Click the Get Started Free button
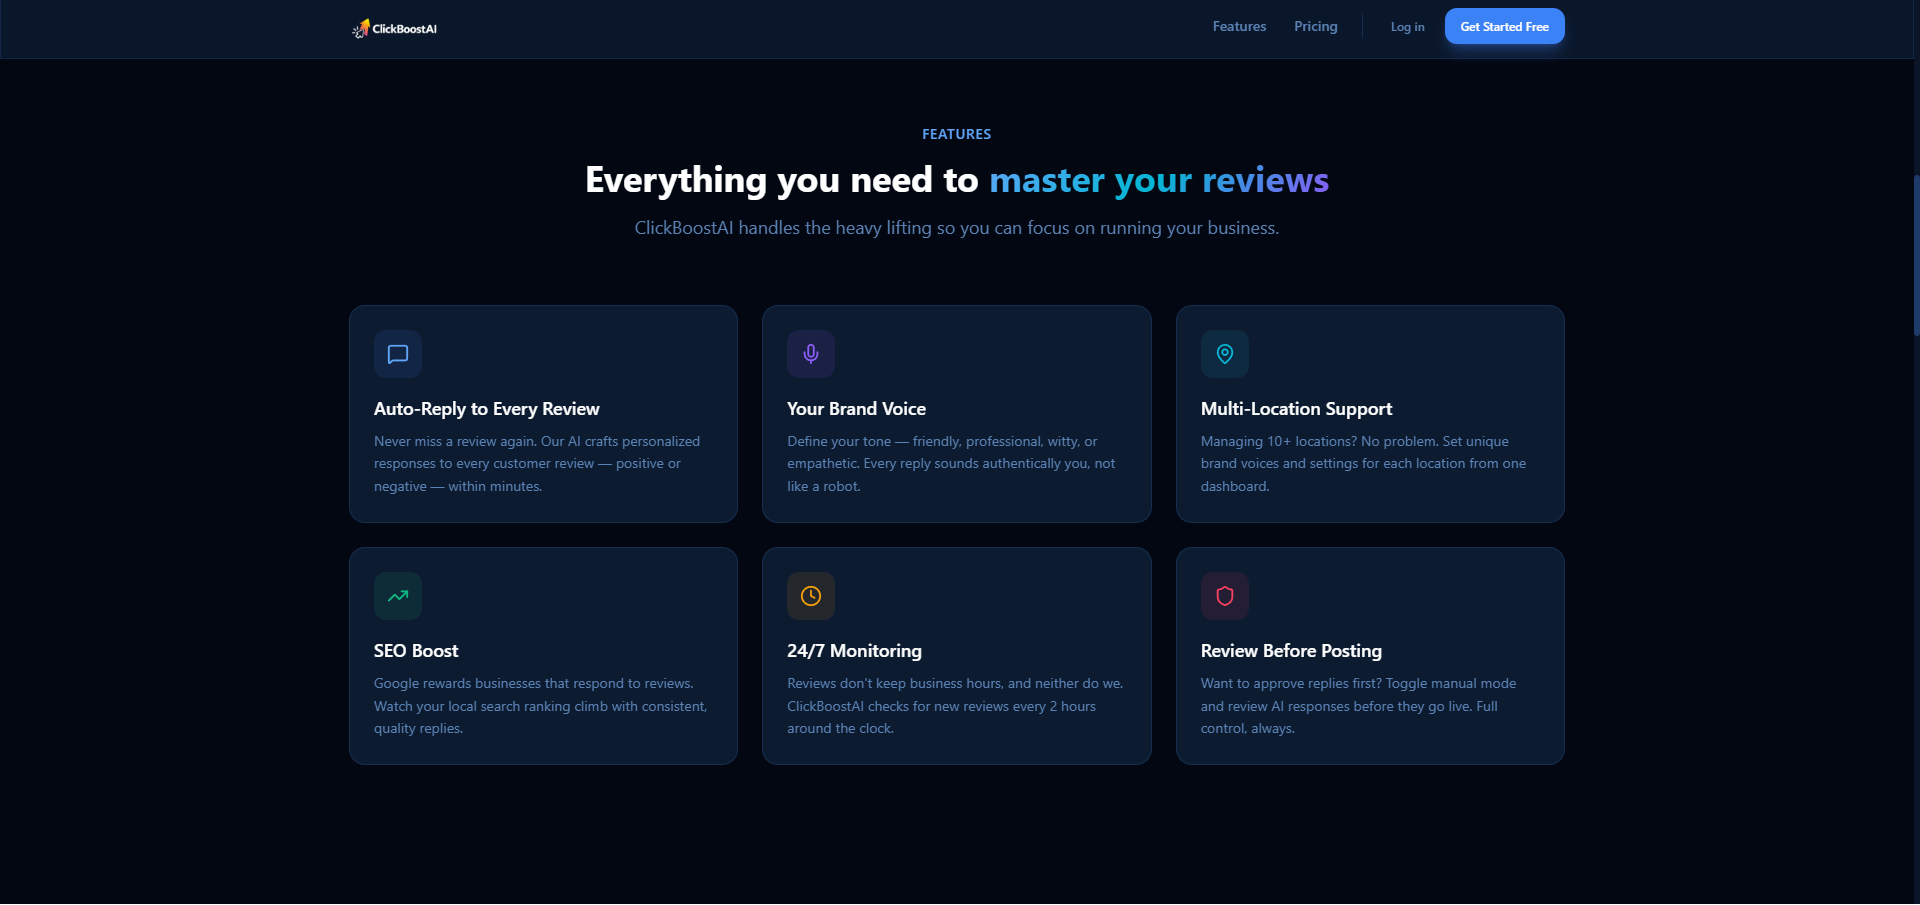Image resolution: width=1920 pixels, height=905 pixels. coord(1504,26)
